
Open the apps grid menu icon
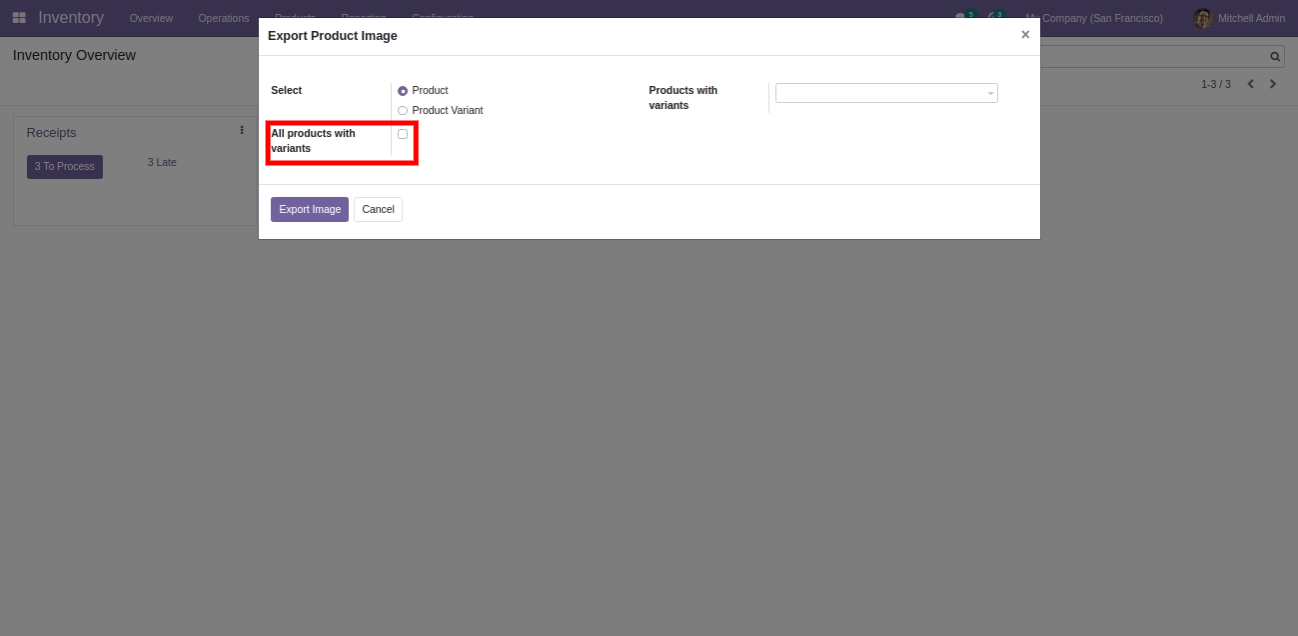tap(19, 18)
